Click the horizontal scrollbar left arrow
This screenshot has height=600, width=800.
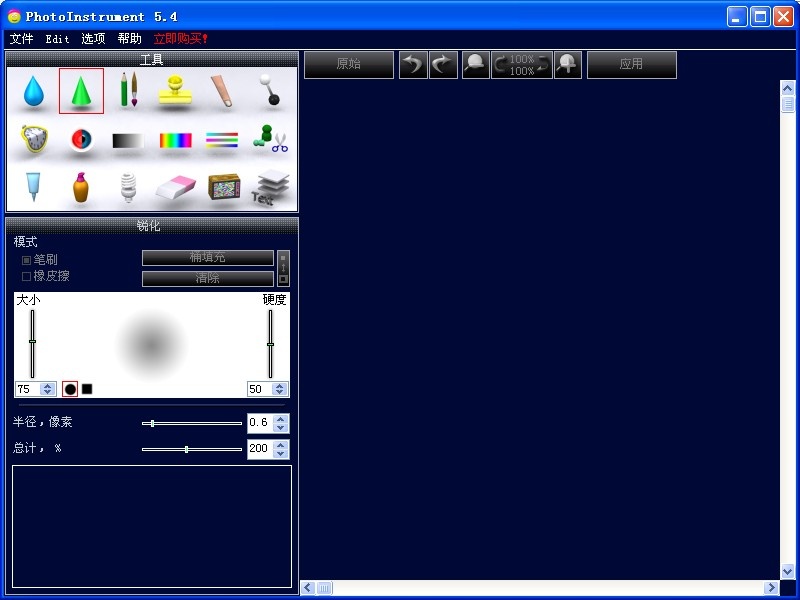[x=308, y=588]
